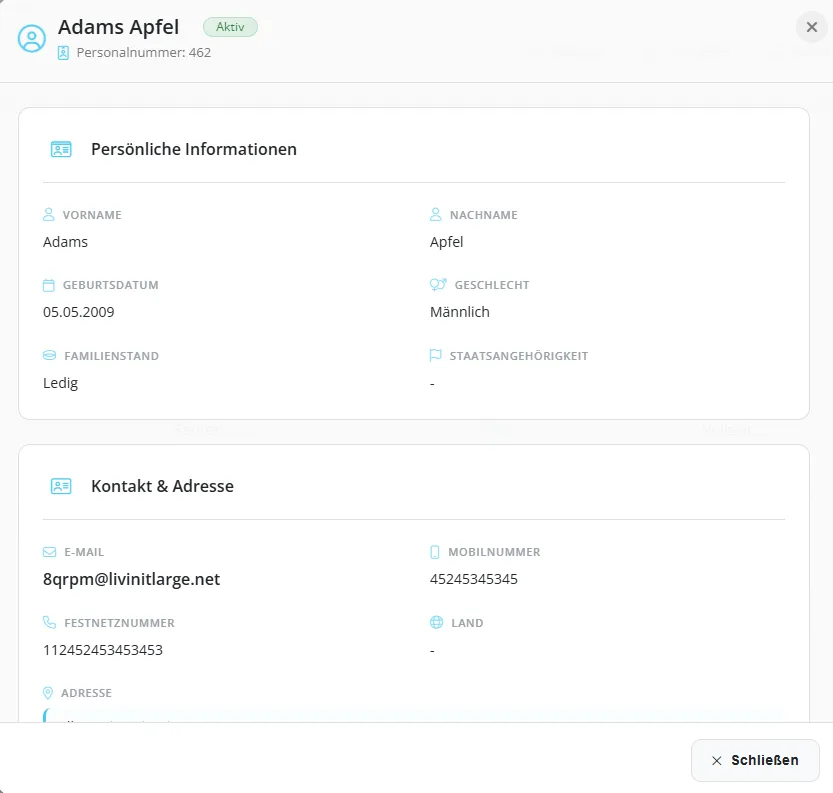The image size is (833, 793).
Task: Click the landline number 112452453453453
Action: tap(103, 650)
